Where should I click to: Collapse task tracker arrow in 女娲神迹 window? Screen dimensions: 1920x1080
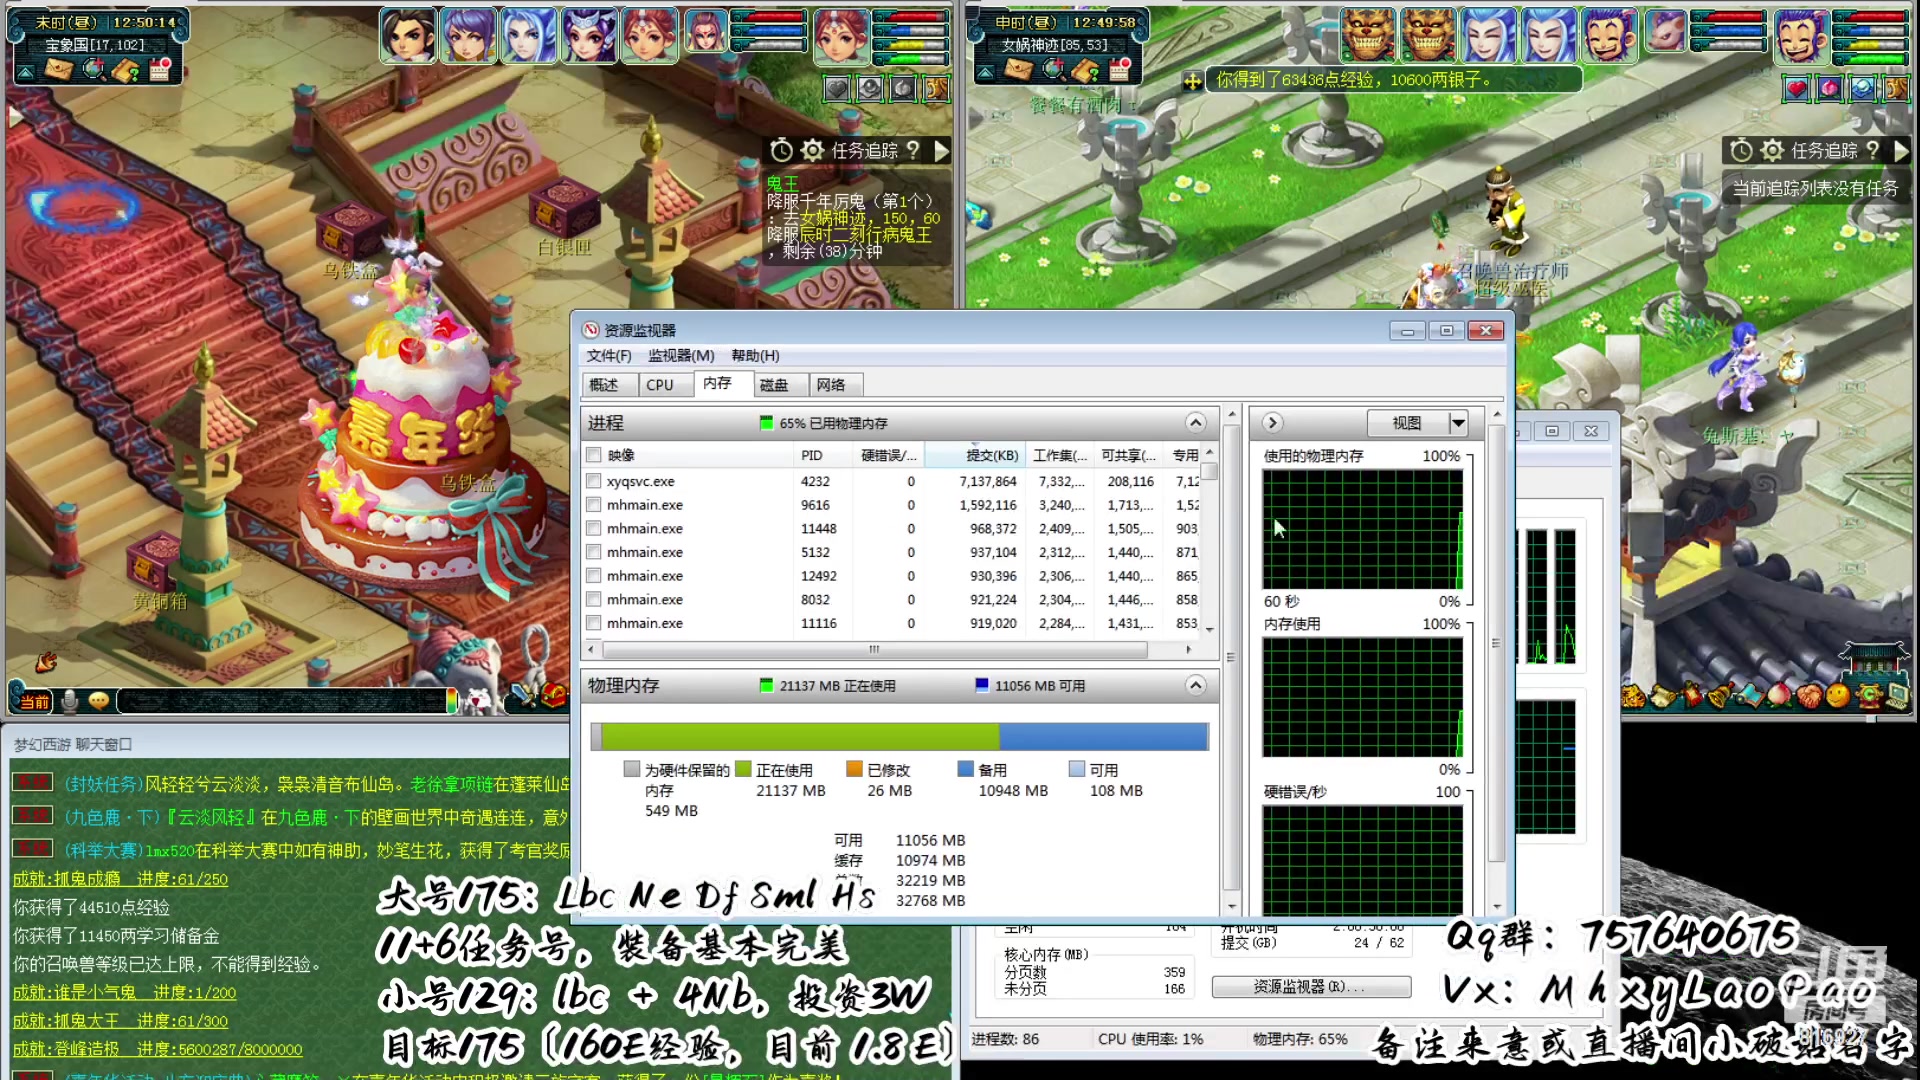(1900, 151)
